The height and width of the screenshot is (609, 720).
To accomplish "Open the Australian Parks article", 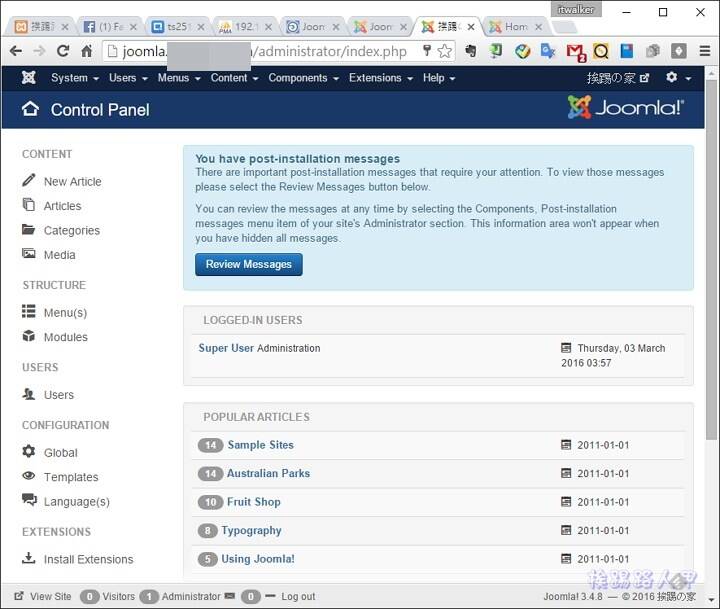I will (x=268, y=473).
